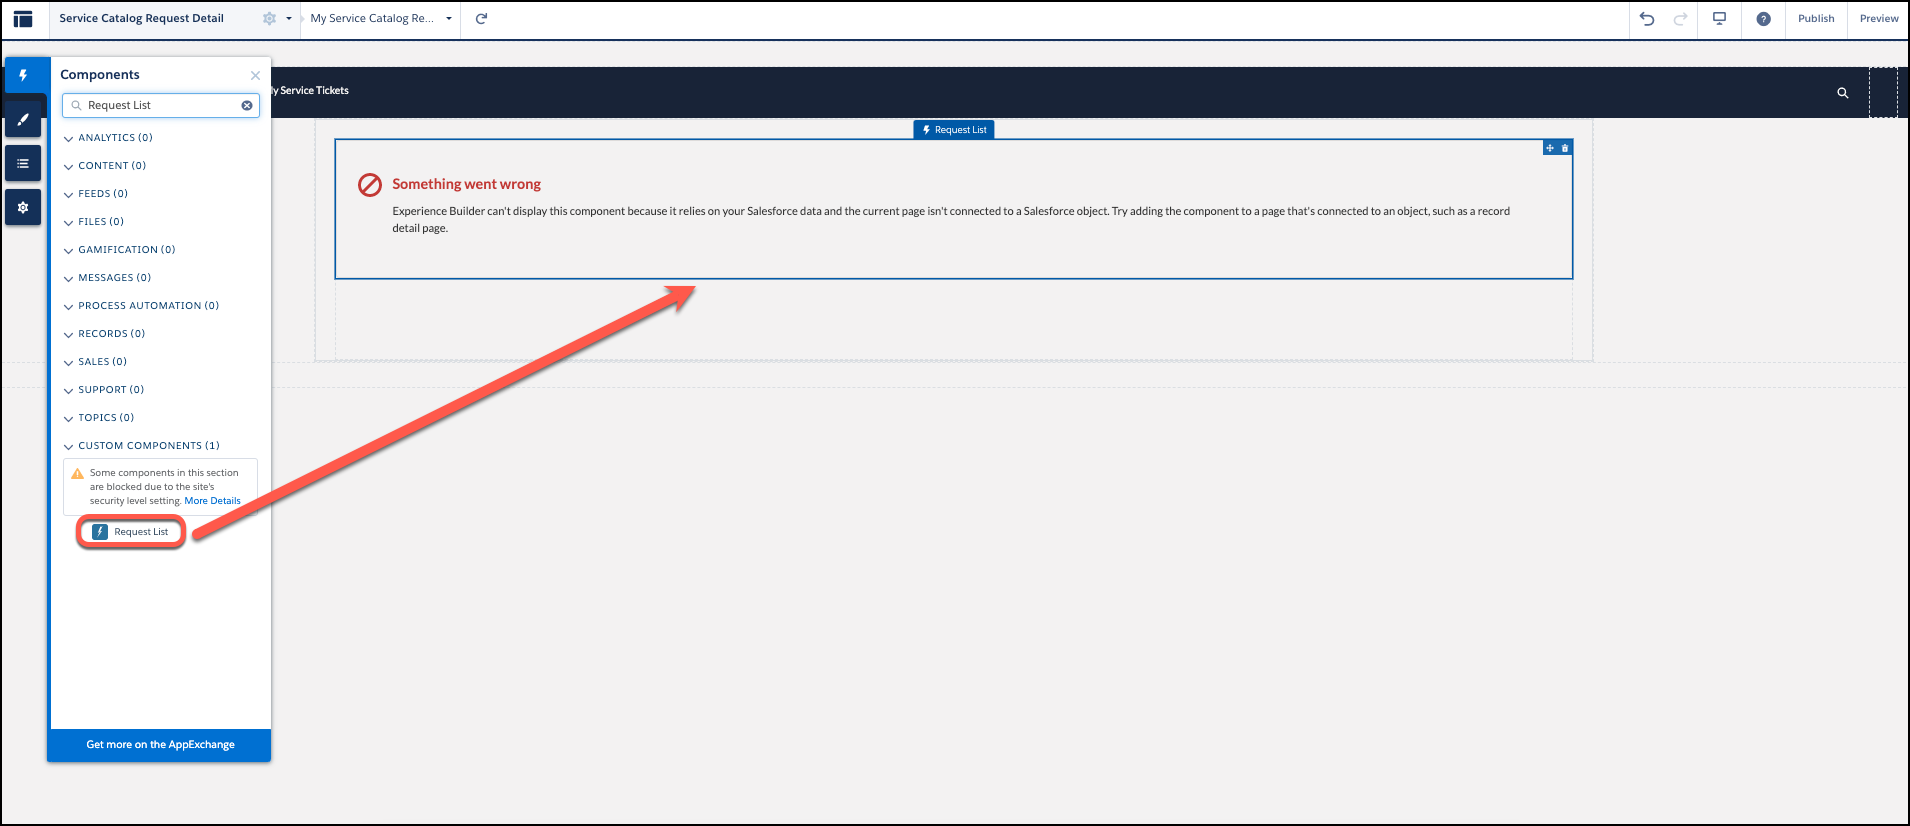
Task: Click the security warning triangle icon
Action: click(77, 474)
